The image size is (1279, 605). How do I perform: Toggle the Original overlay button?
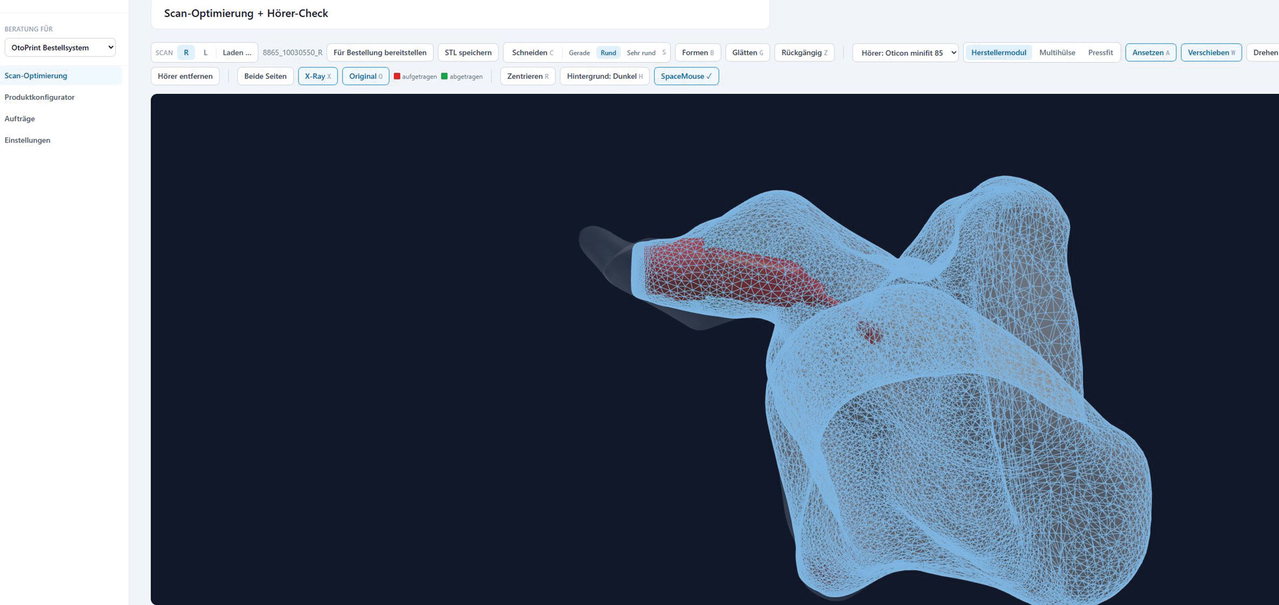point(366,76)
